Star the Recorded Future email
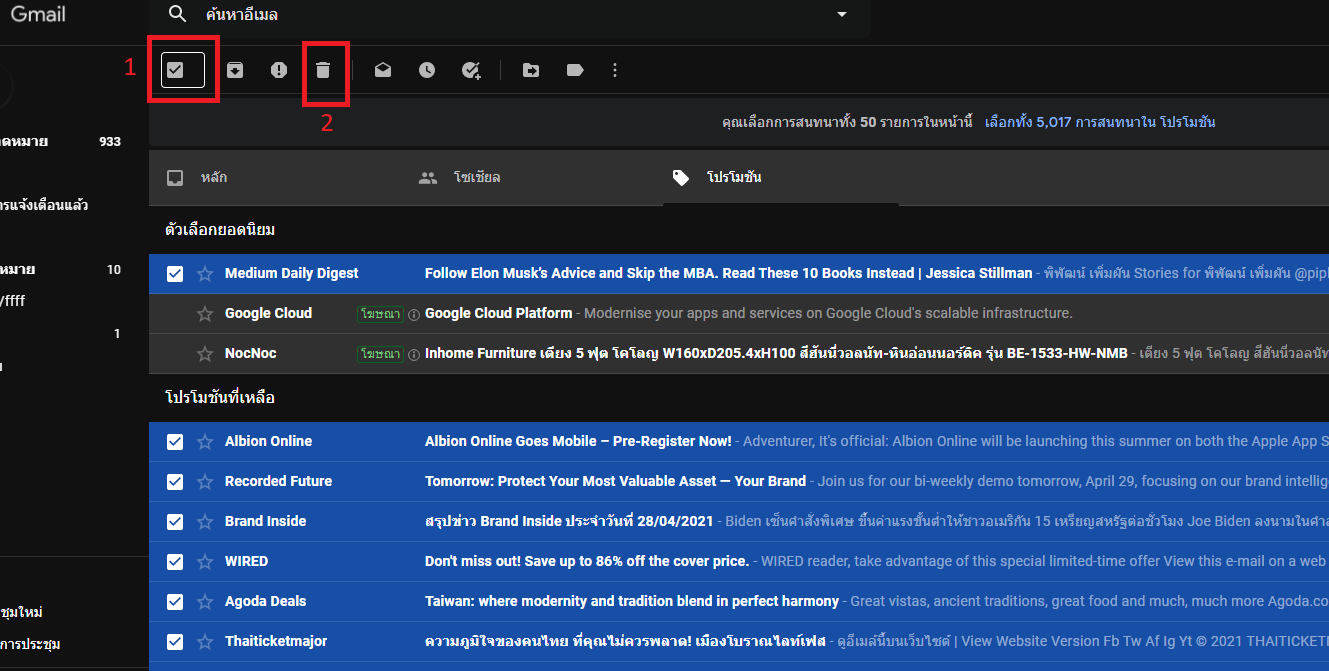The image size is (1329, 671). point(205,481)
